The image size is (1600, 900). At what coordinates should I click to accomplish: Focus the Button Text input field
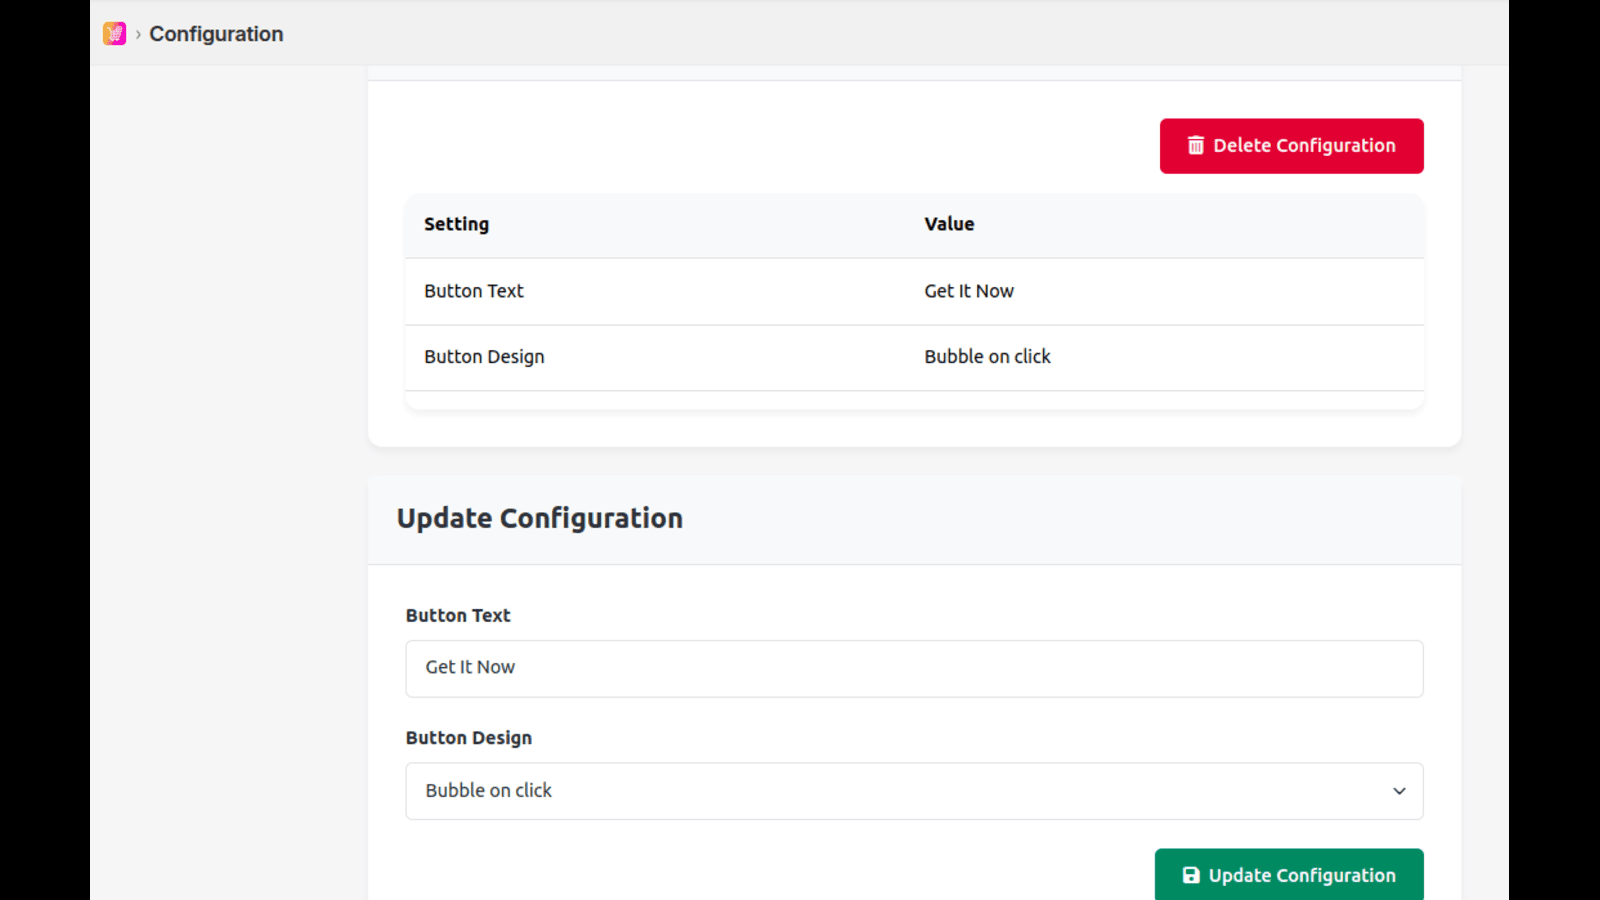tap(914, 668)
